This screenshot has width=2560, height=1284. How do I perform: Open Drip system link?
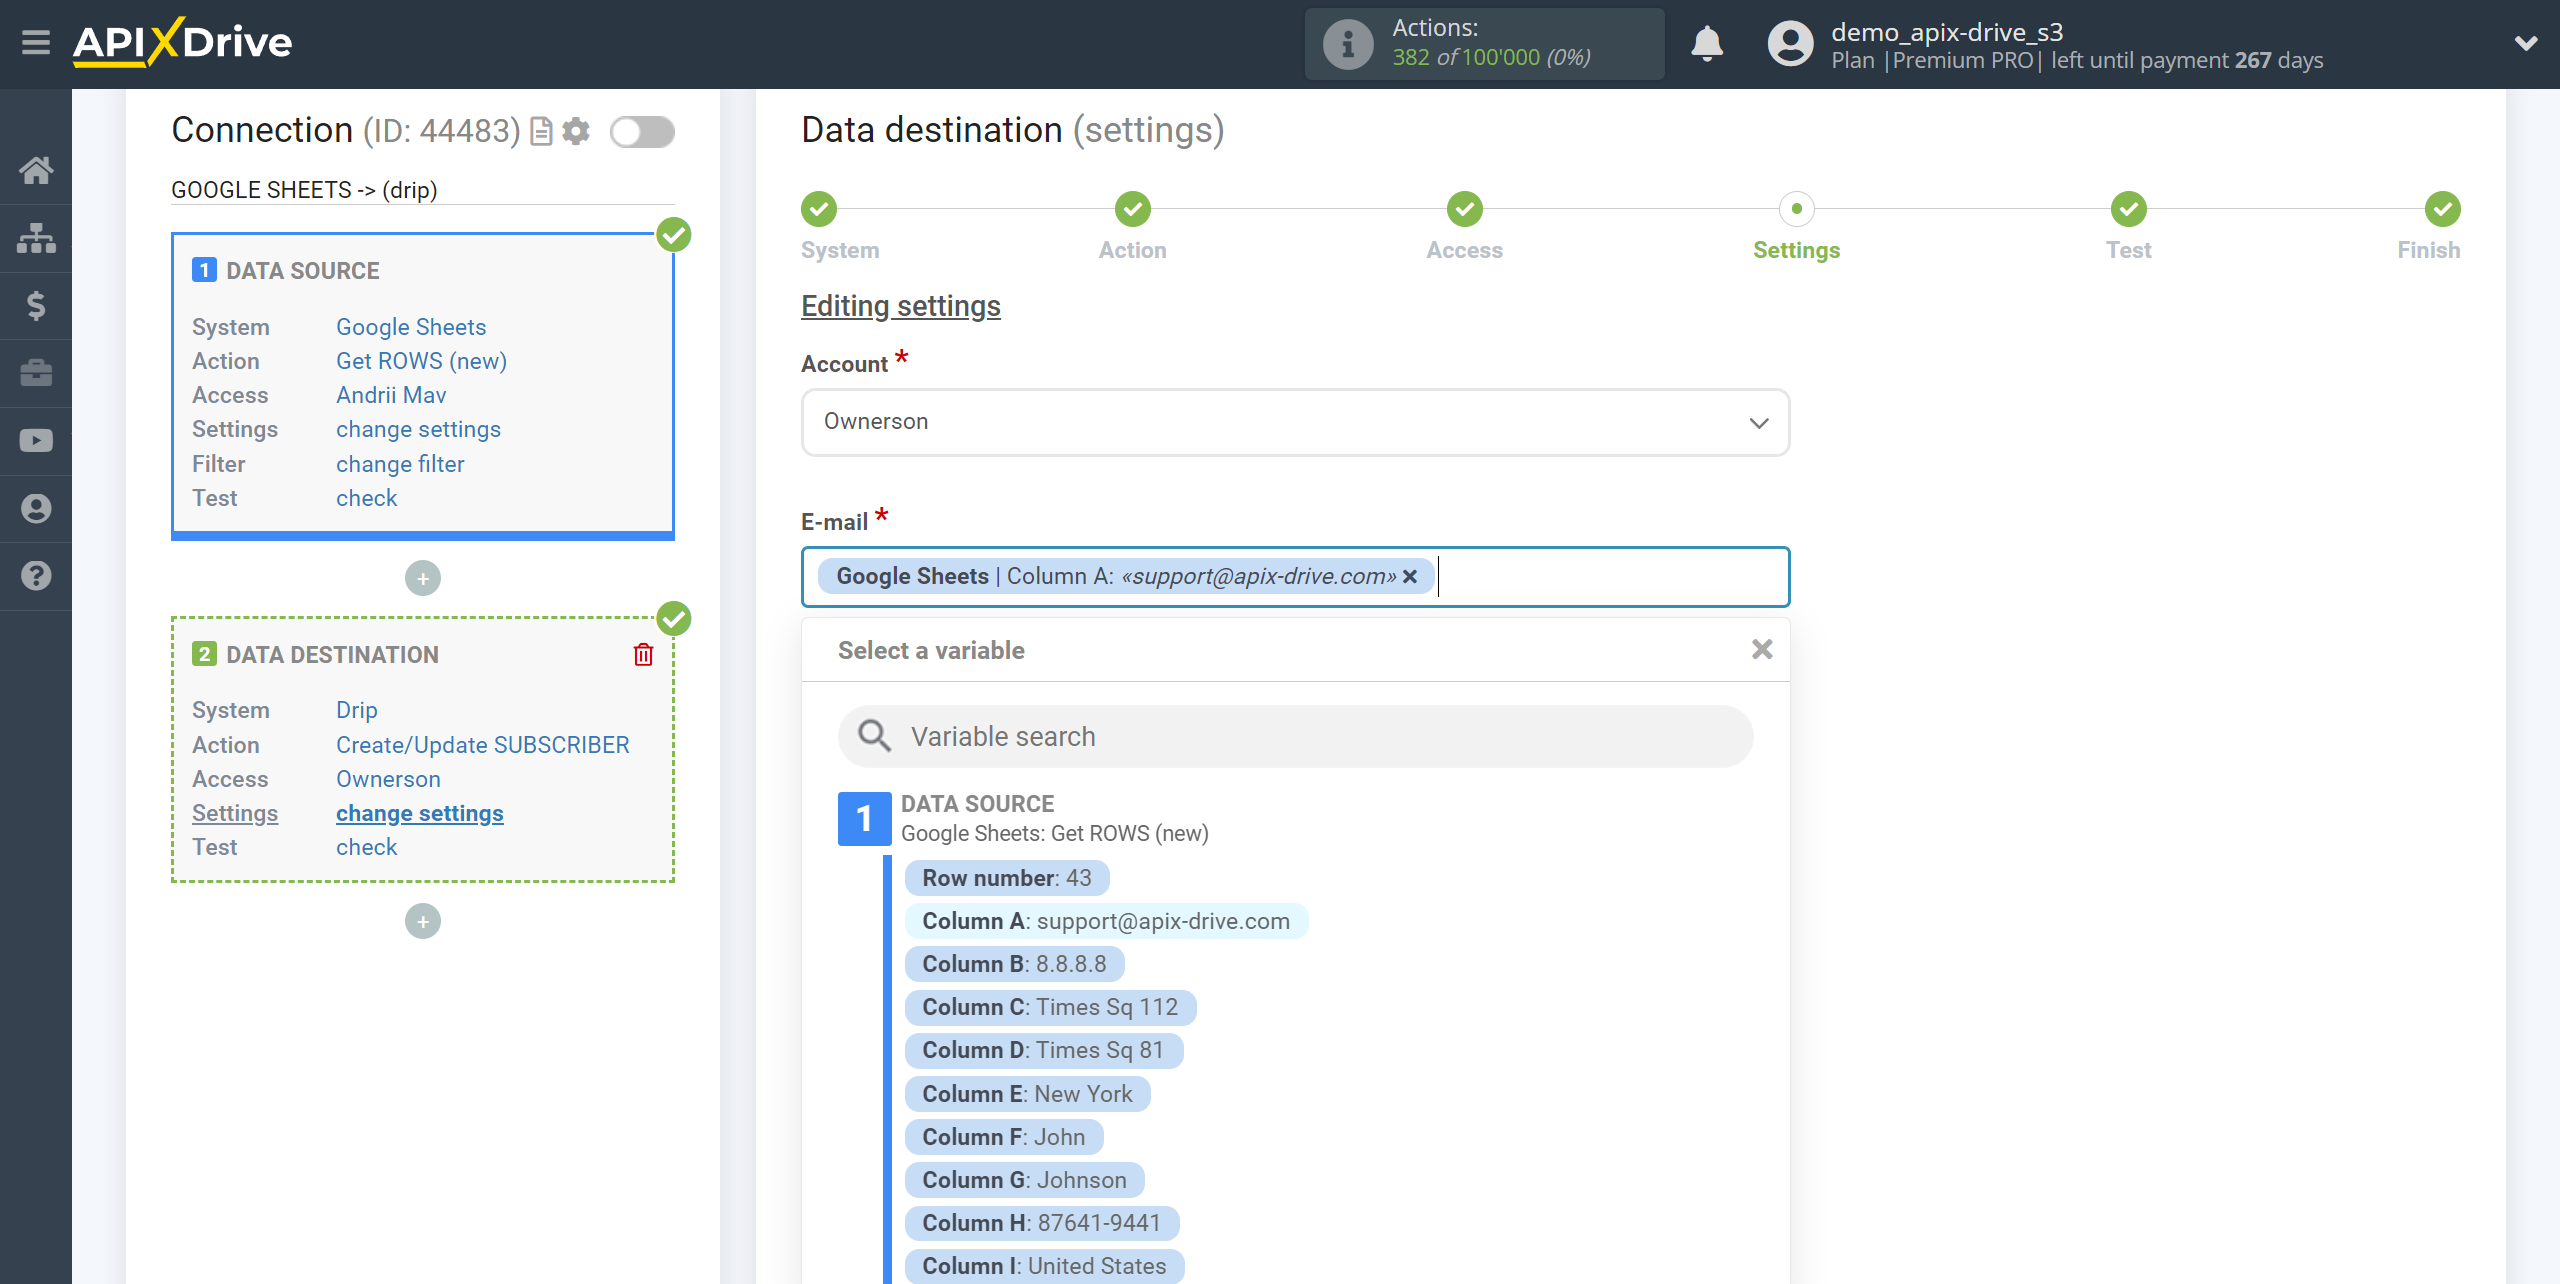pos(356,710)
